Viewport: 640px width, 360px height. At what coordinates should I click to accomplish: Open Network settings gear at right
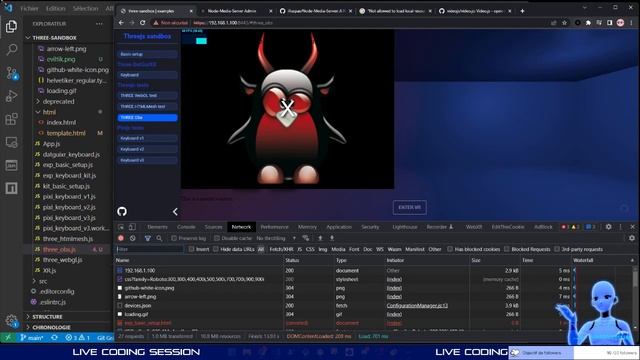point(632,238)
